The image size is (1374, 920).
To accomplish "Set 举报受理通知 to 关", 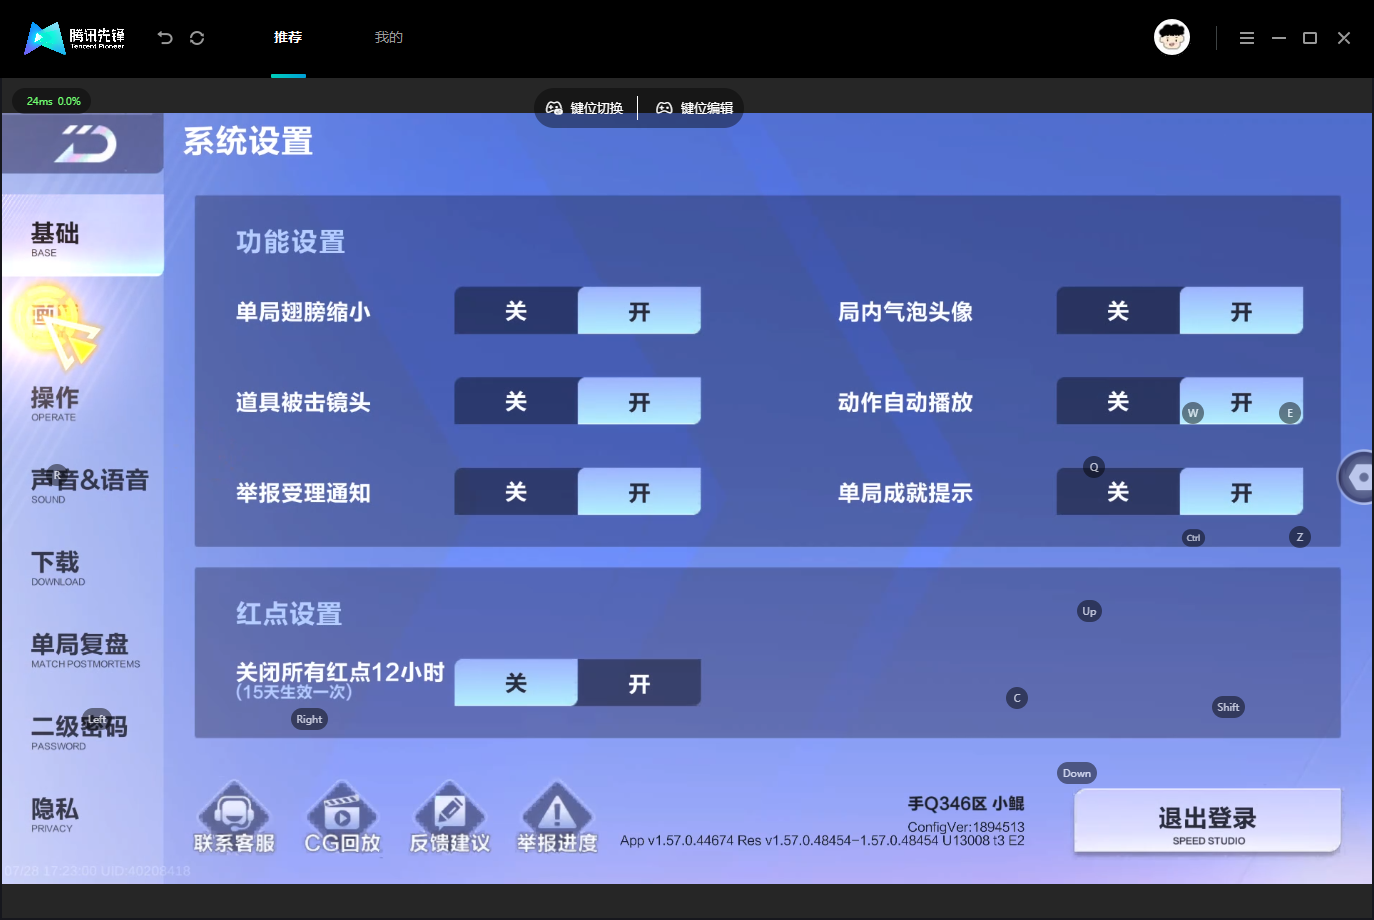I will coord(516,492).
